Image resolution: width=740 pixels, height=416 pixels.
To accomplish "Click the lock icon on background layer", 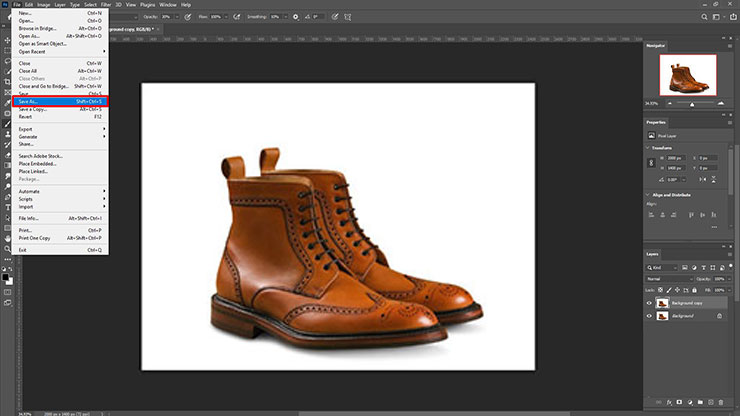I will (719, 316).
